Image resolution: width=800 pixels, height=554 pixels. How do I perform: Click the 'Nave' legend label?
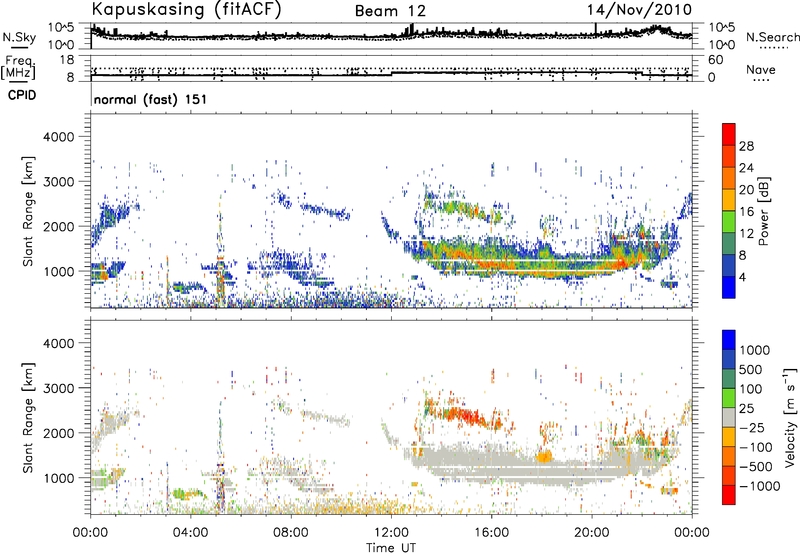tap(761, 69)
